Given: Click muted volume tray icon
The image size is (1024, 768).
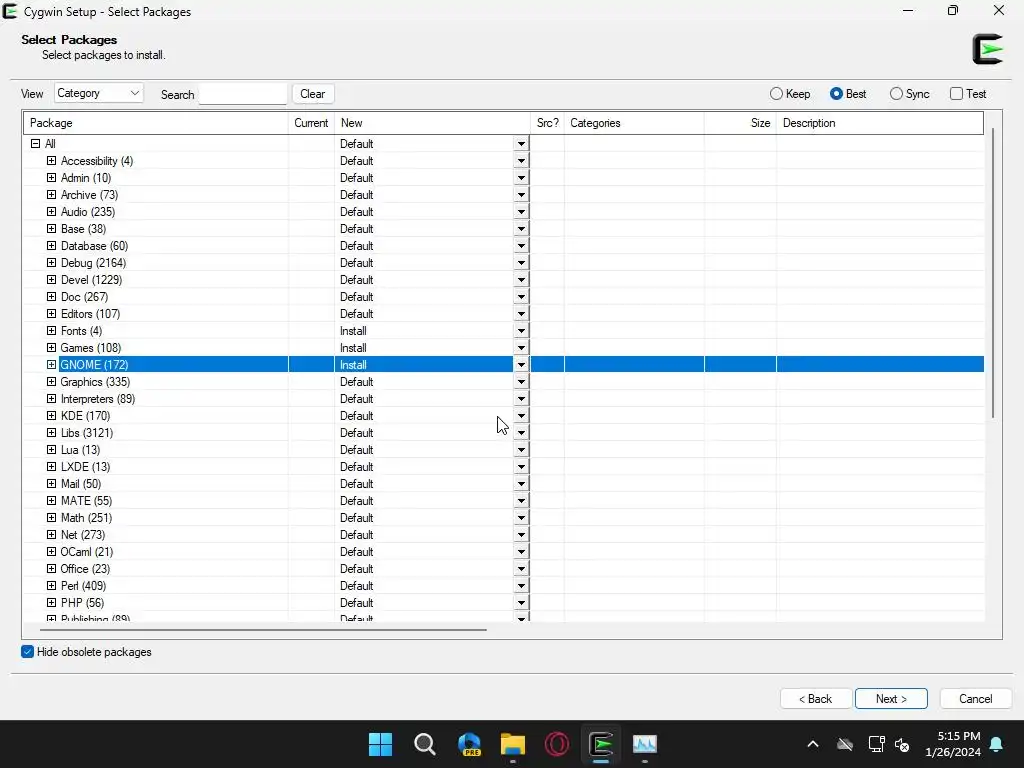Looking at the screenshot, I should 902,744.
